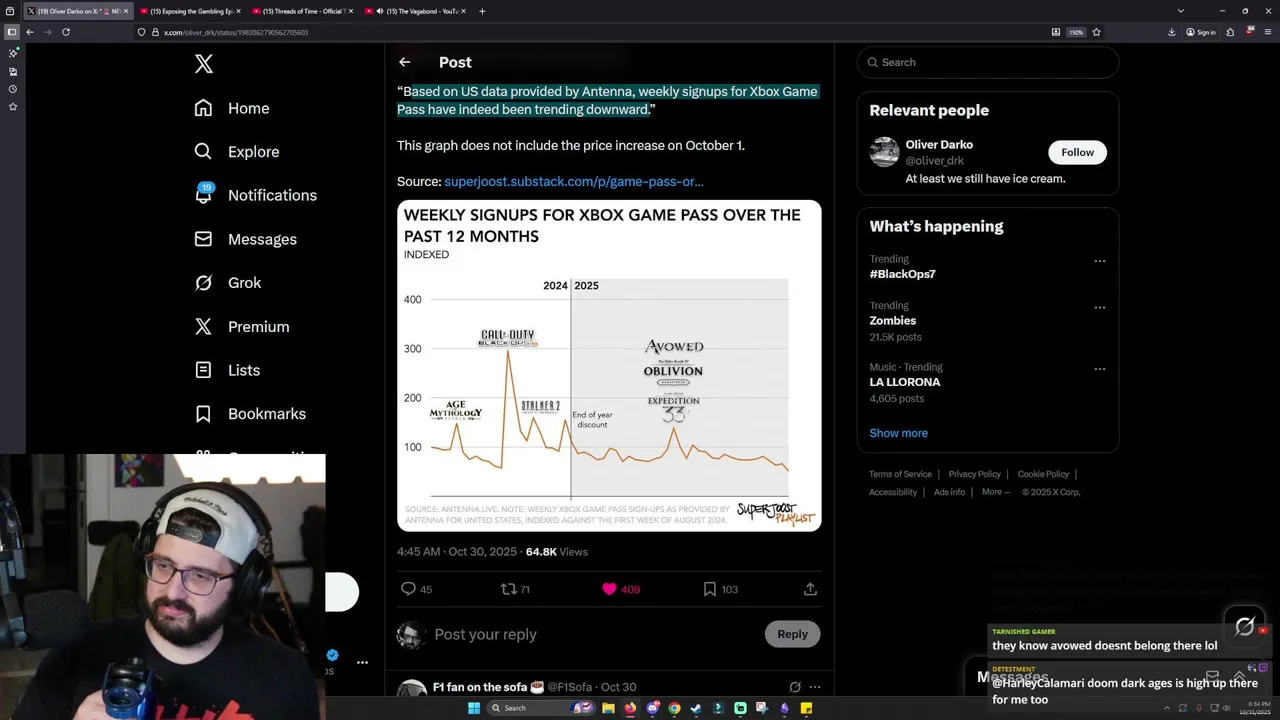Go to Home in the X sidebar
Image resolution: width=1280 pixels, height=720 pixels.
tap(232, 108)
